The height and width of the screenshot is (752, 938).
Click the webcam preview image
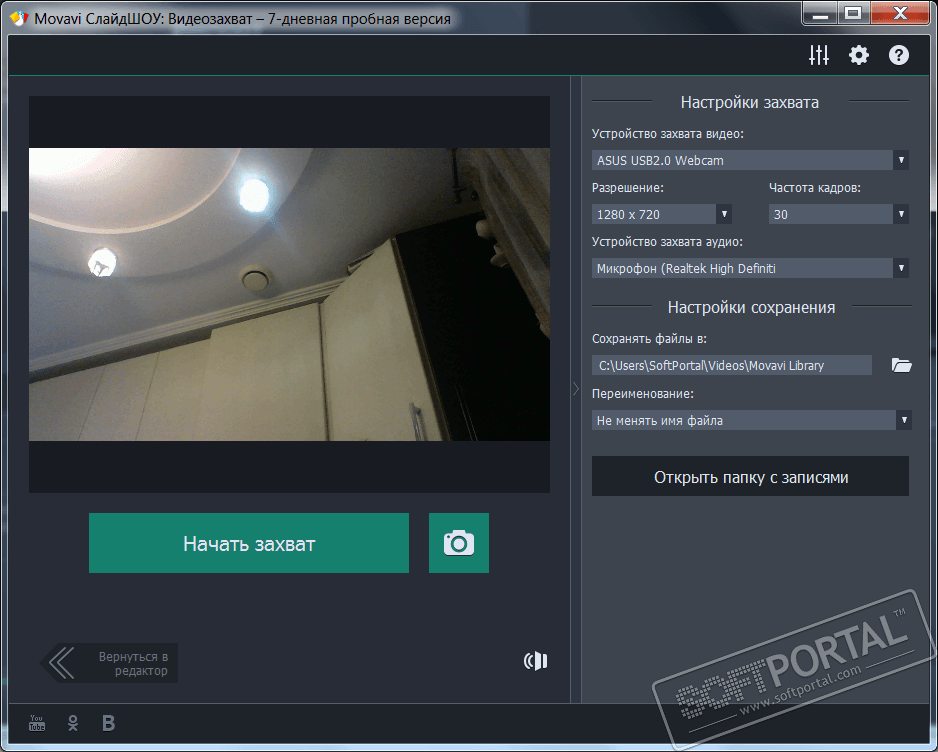(x=290, y=294)
